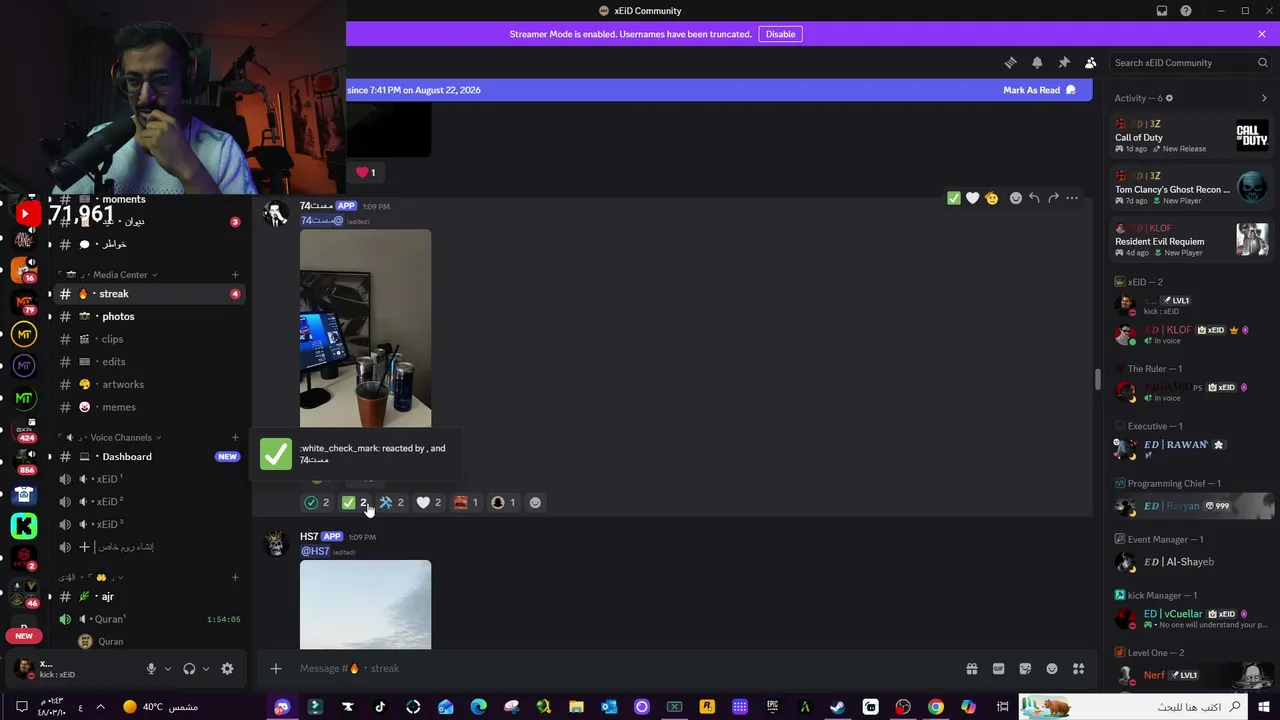Image resolution: width=1280 pixels, height=720 pixels.
Task: Open add reaction picker on message toolbar
Action: tap(1016, 198)
